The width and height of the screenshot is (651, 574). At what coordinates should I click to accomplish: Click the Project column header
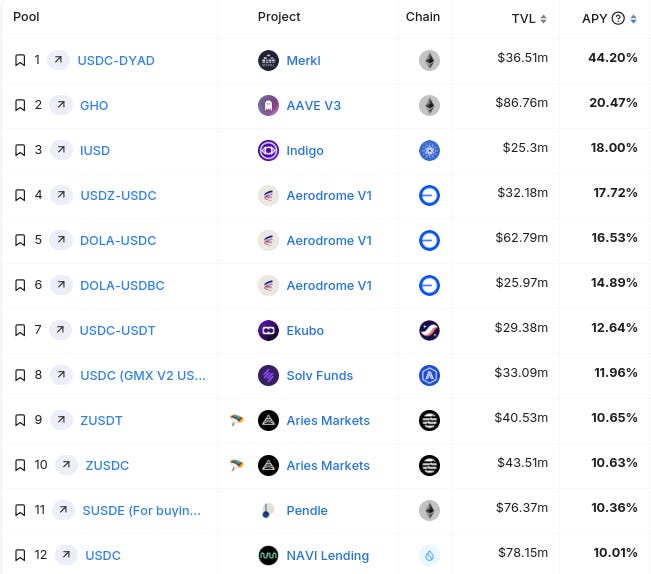coord(279,17)
